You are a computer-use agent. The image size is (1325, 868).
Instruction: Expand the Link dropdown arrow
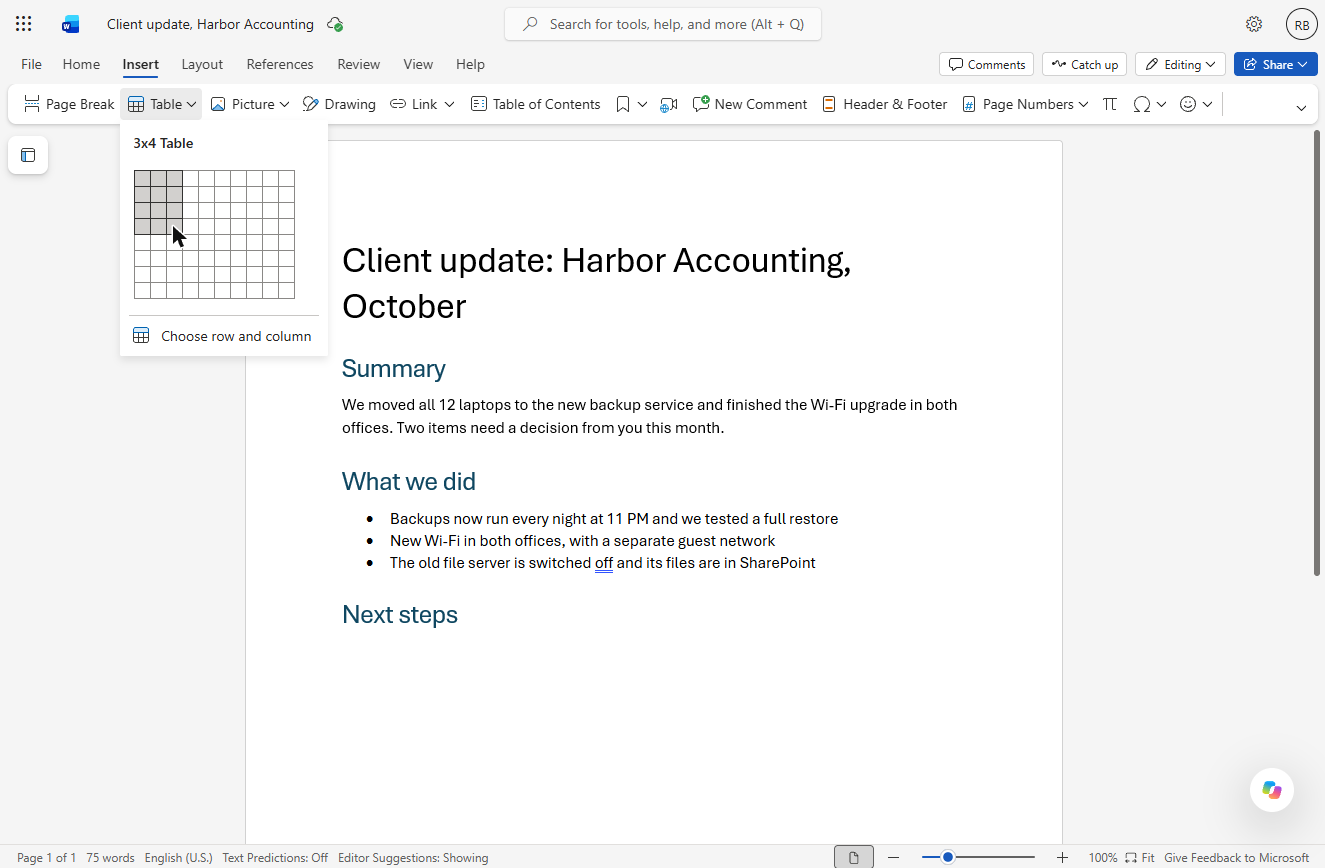(x=449, y=104)
